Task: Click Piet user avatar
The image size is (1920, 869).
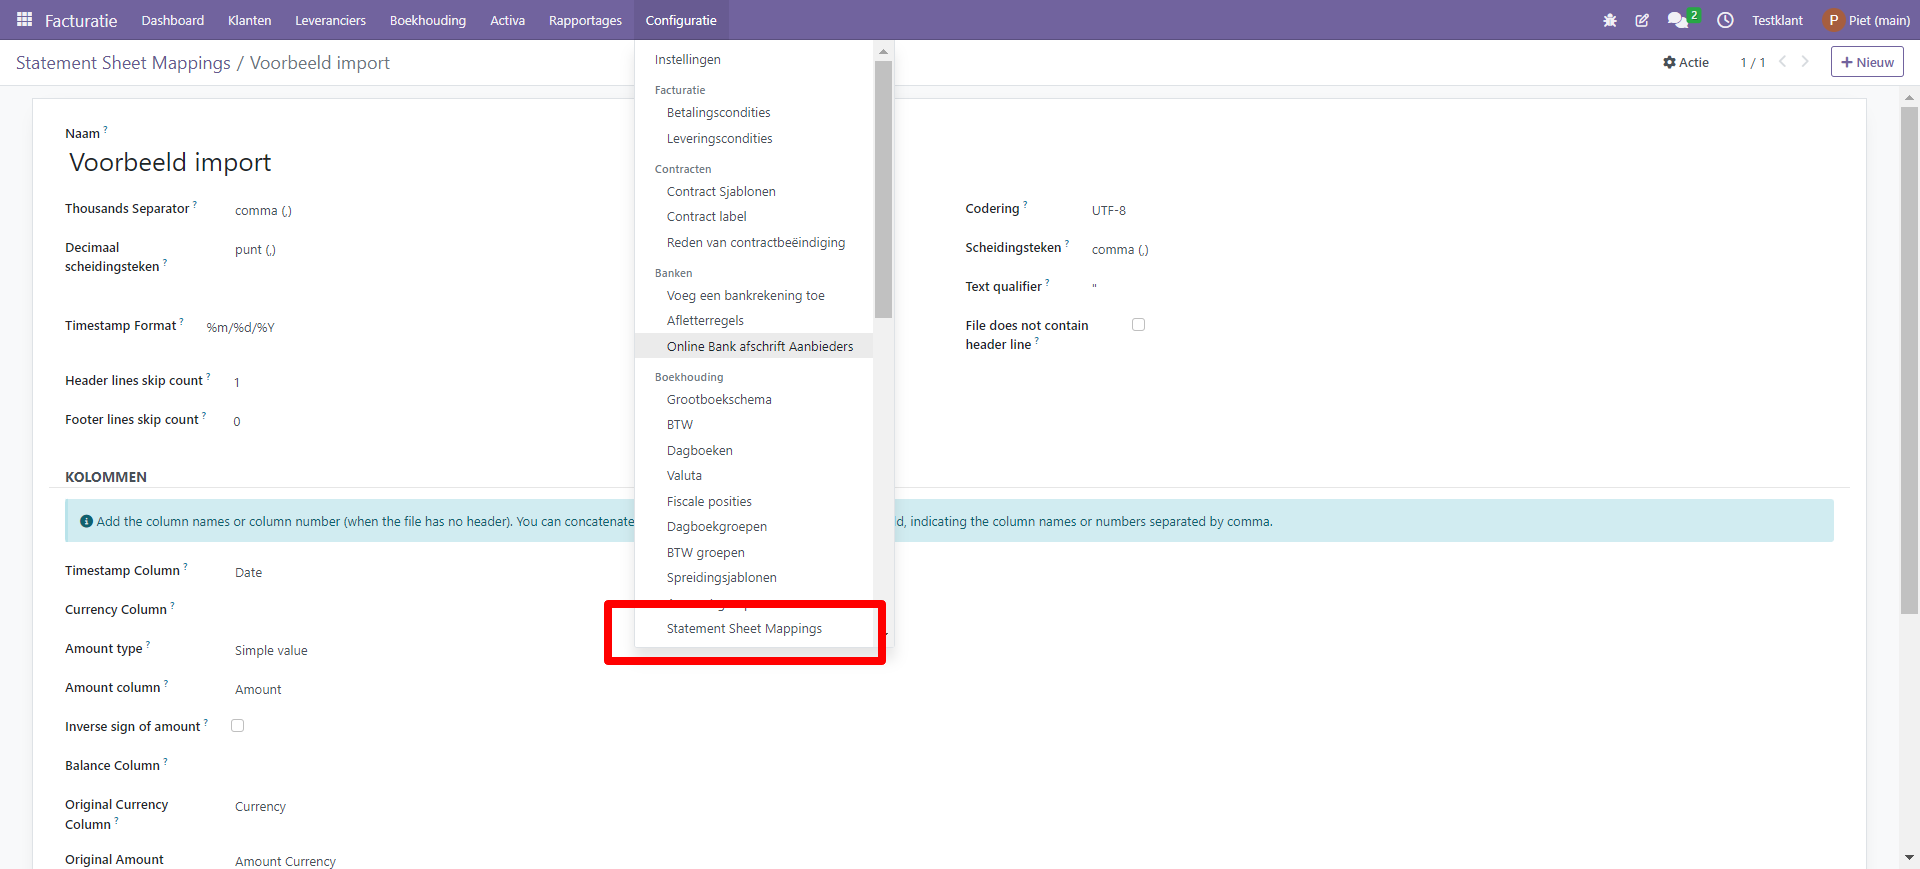Action: coord(1833,20)
